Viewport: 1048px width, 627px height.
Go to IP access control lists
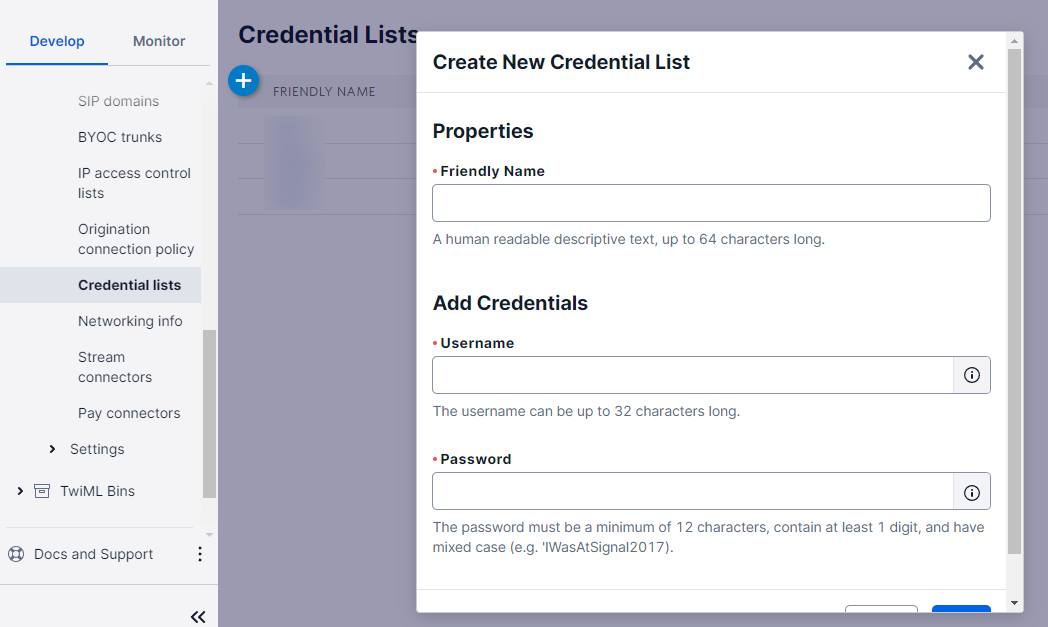pos(134,183)
